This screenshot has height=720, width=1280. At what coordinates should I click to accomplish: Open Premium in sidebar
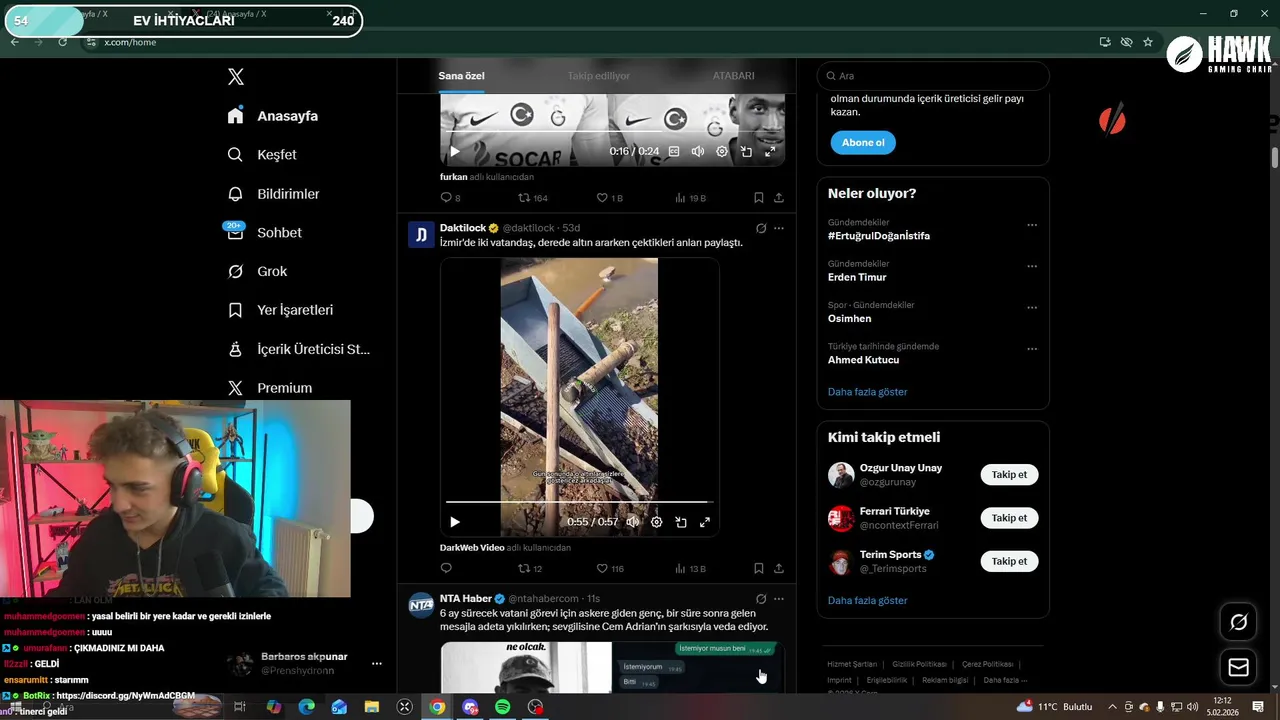click(x=270, y=388)
